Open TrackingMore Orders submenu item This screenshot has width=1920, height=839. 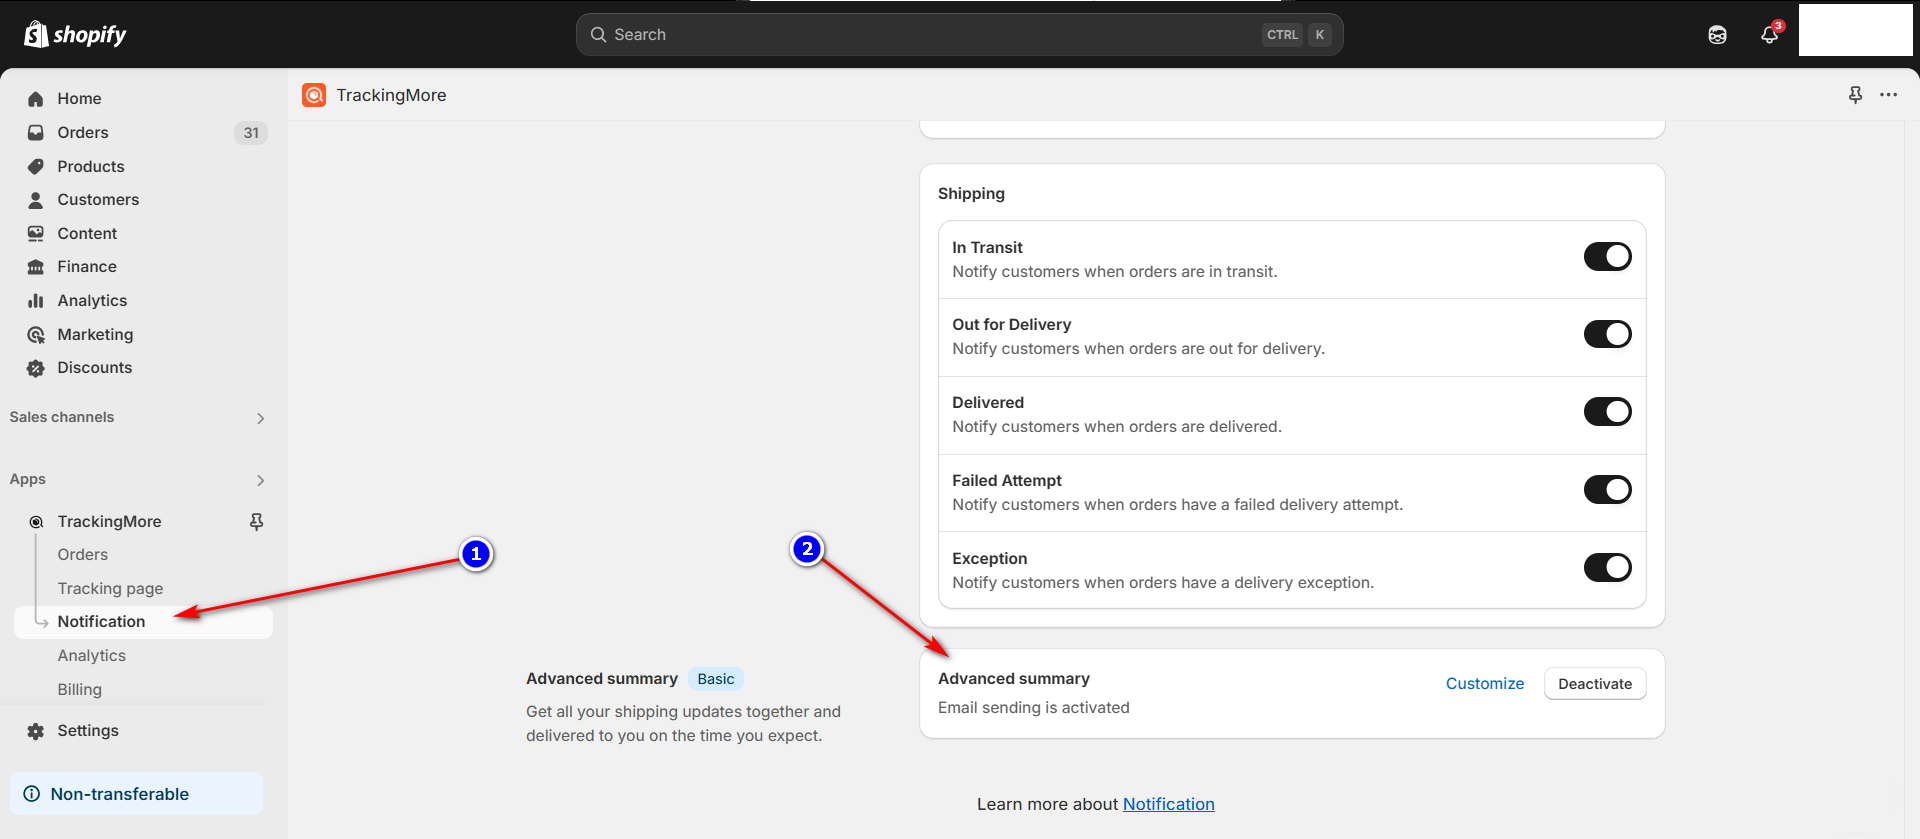coord(83,555)
